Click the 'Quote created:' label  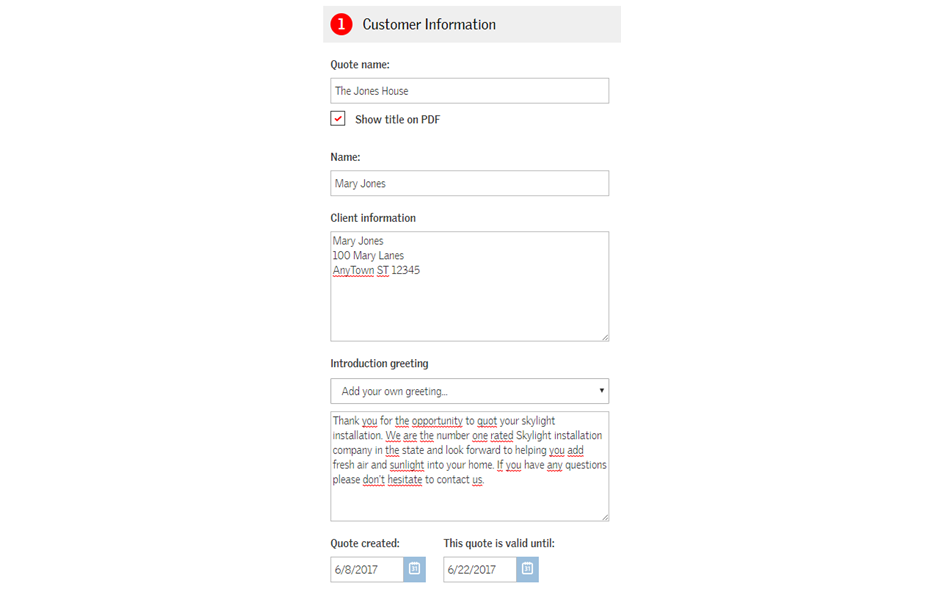pos(364,544)
